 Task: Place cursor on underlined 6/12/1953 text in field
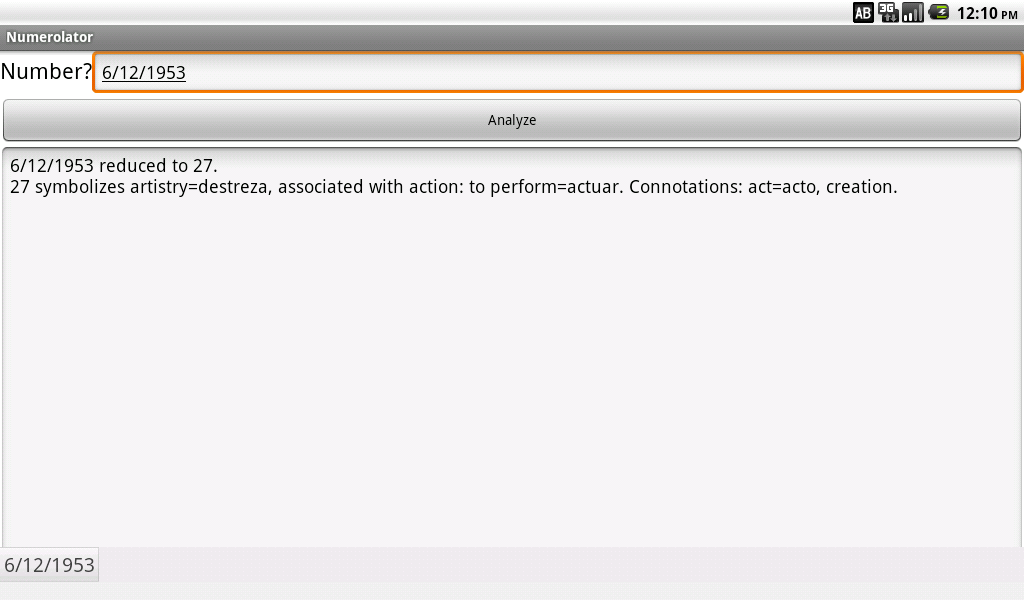click(144, 72)
